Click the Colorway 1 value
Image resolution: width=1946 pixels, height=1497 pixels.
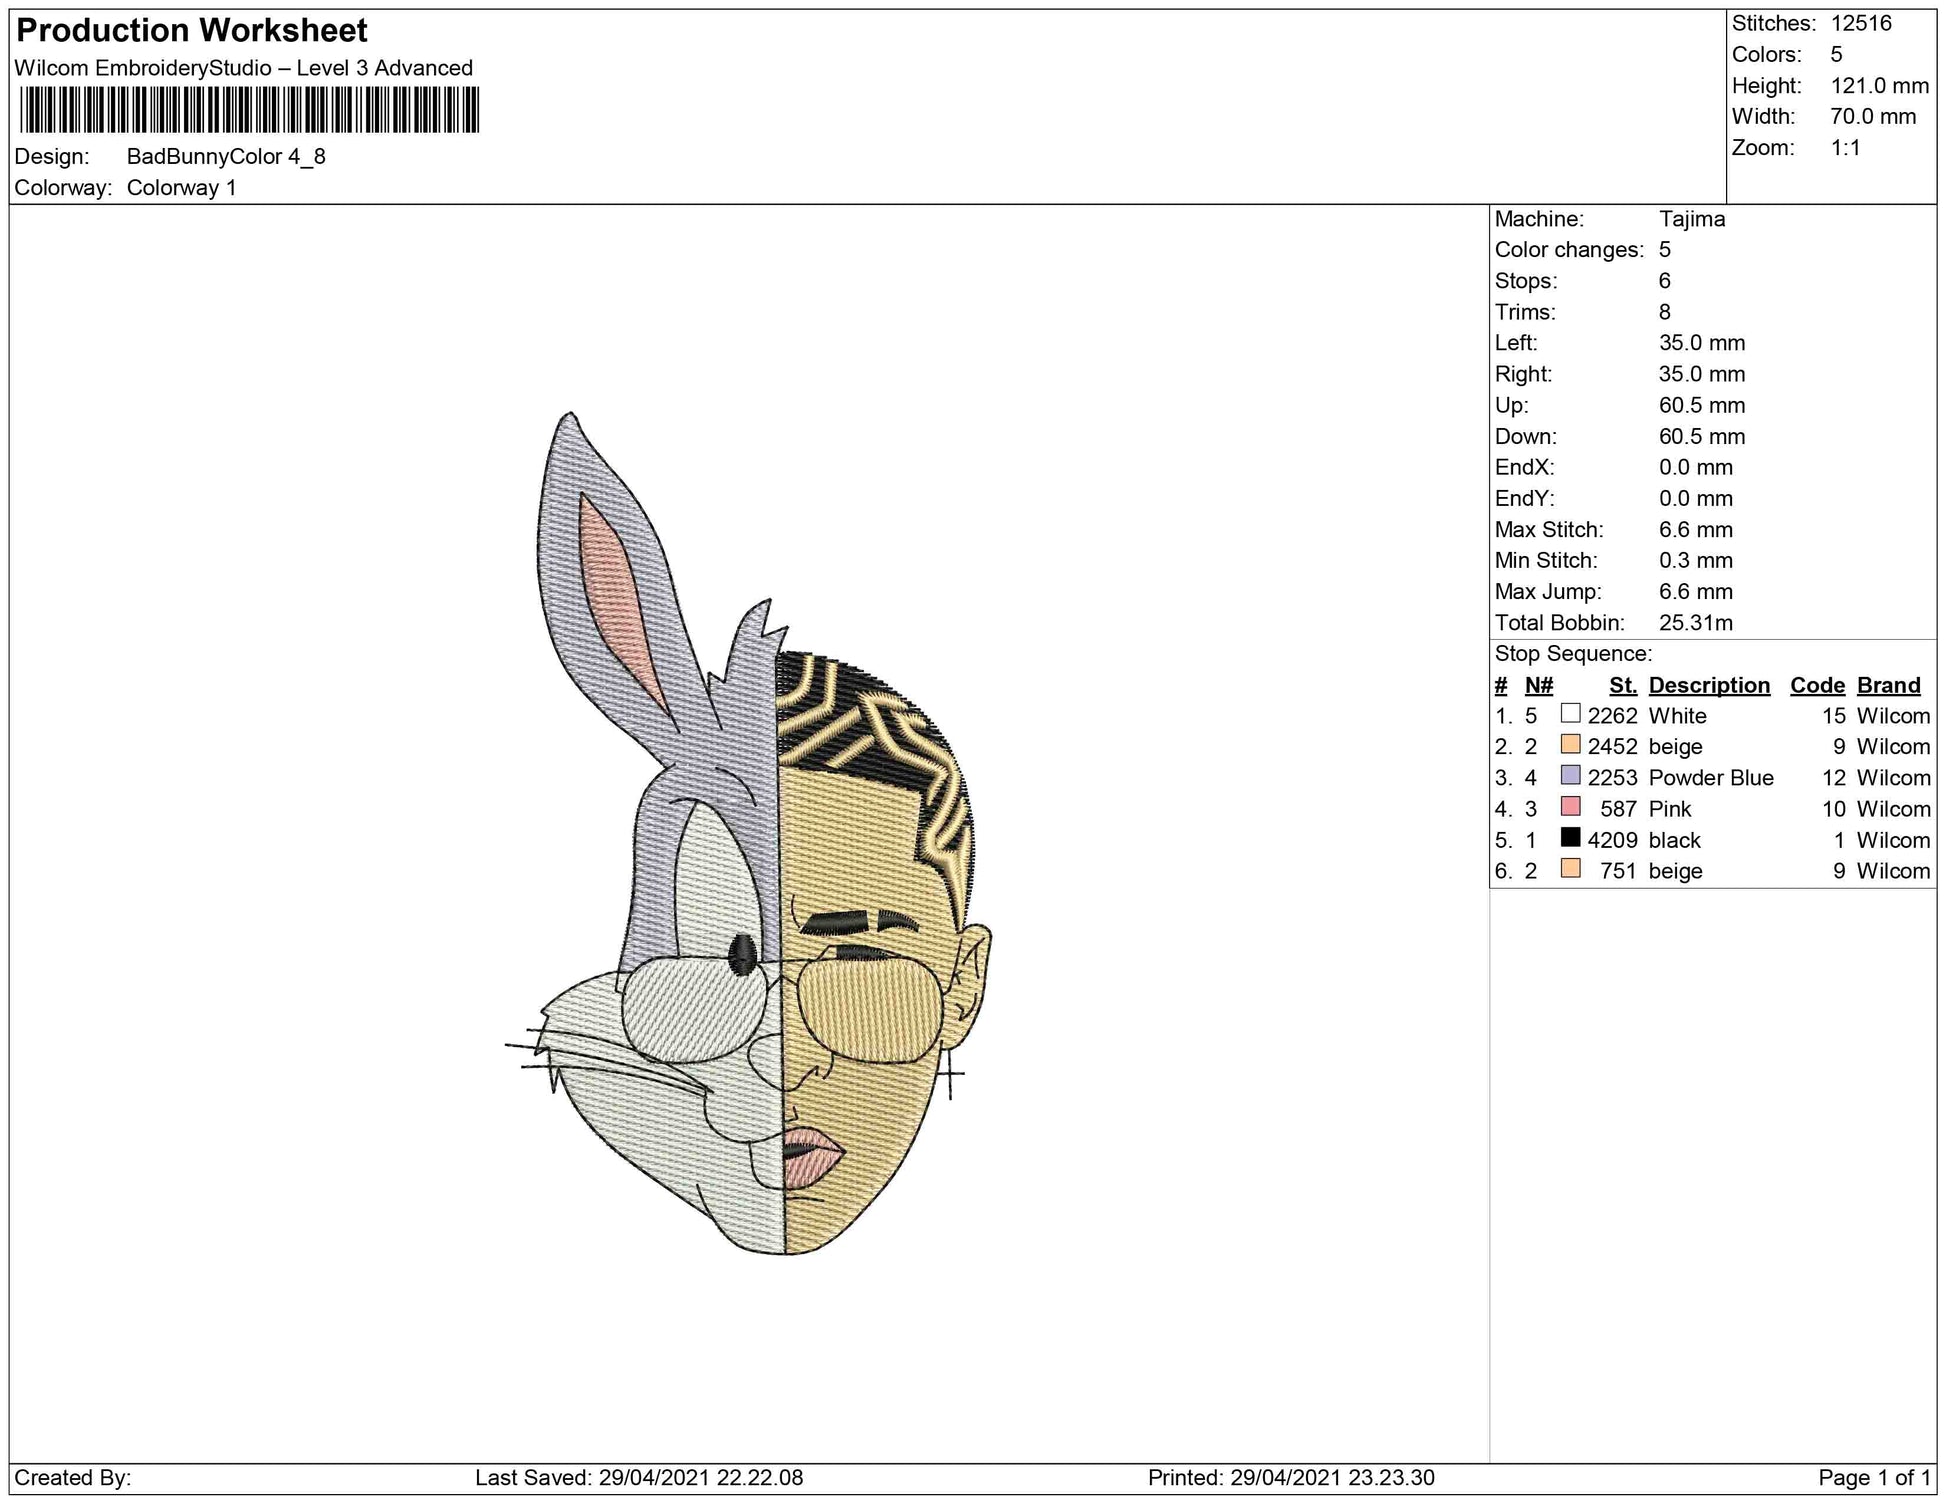click(181, 188)
